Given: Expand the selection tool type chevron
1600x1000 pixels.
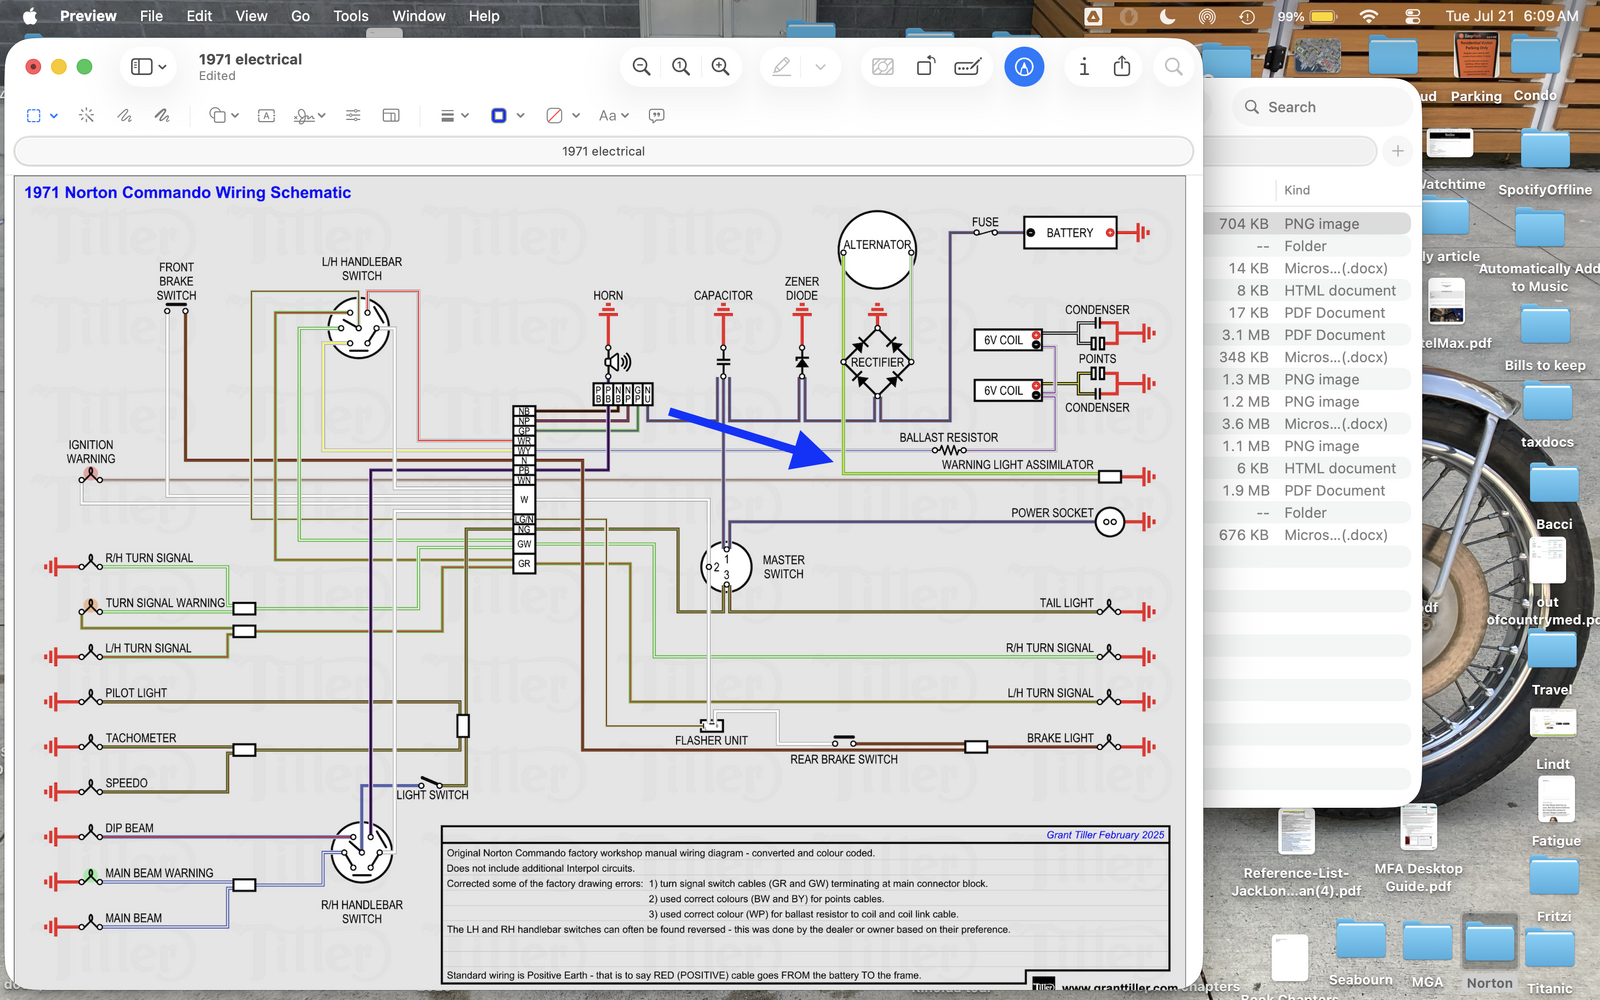Looking at the screenshot, I should 54,116.
